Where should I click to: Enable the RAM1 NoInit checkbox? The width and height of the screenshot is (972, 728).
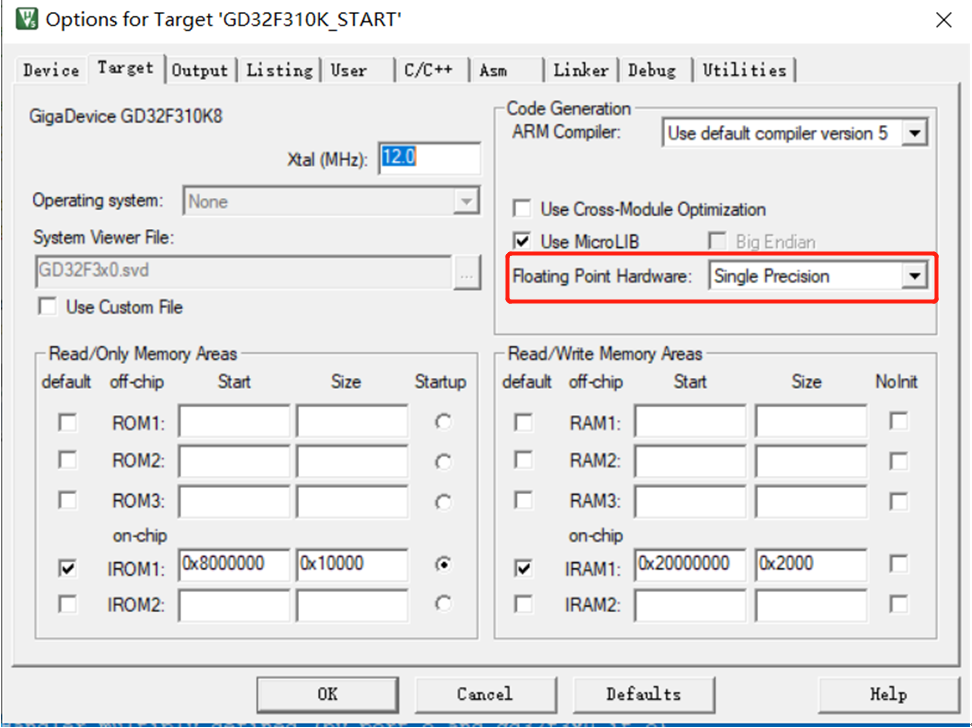click(x=899, y=421)
